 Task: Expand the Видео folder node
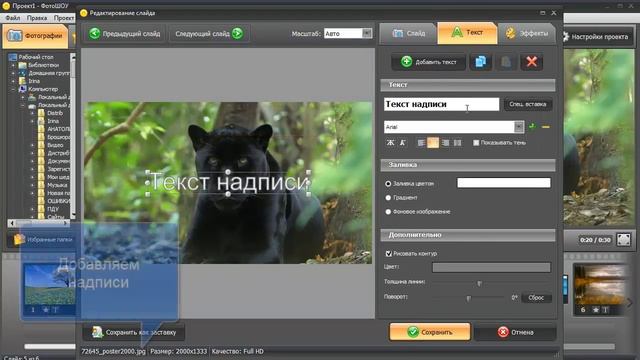click(33, 144)
